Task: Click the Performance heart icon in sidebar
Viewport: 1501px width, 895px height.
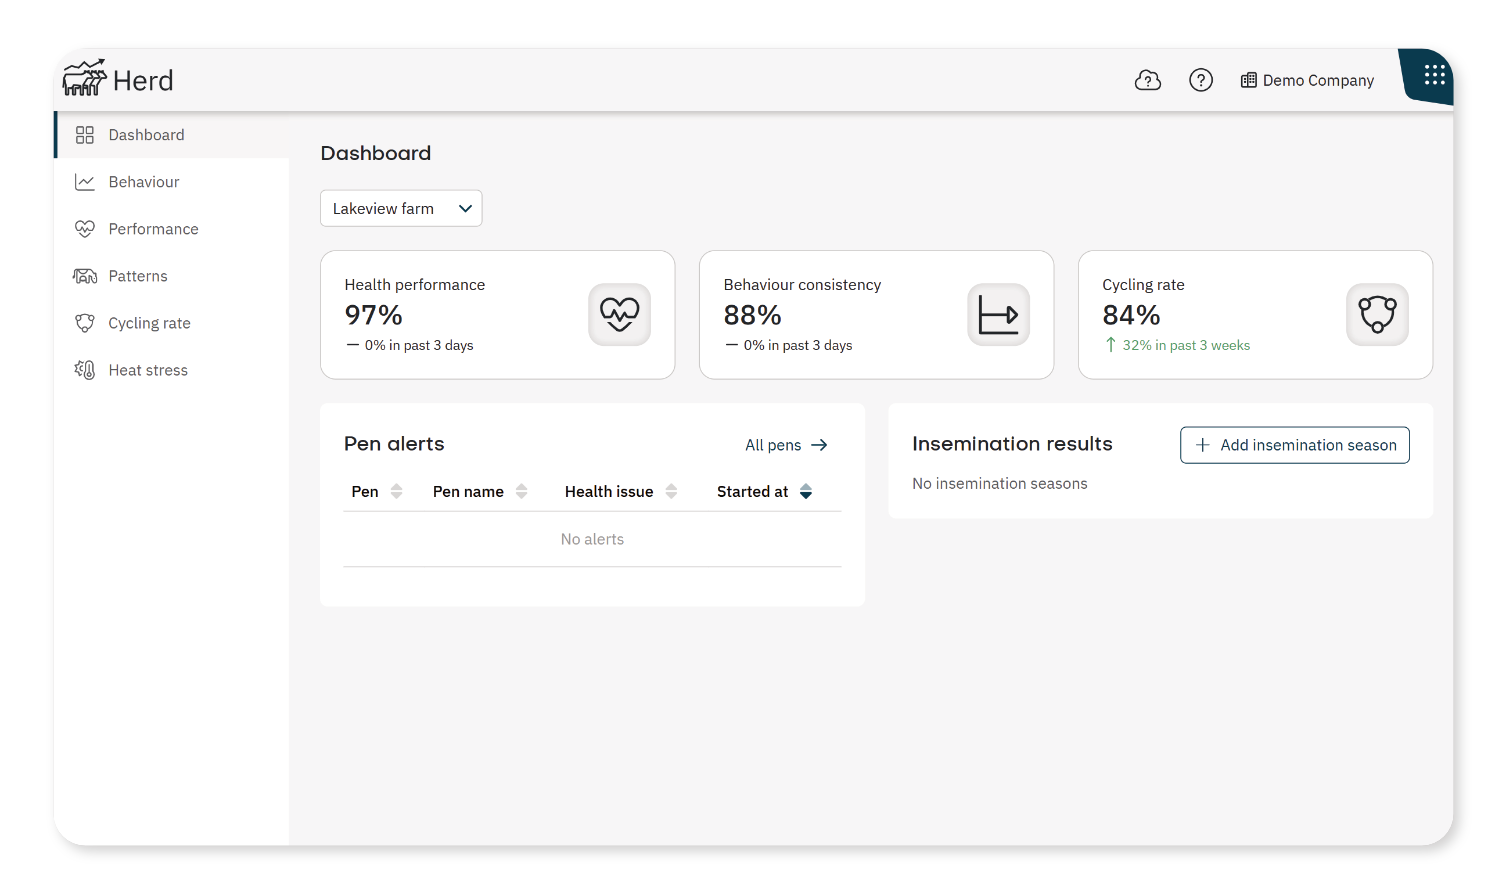Action: point(85,229)
